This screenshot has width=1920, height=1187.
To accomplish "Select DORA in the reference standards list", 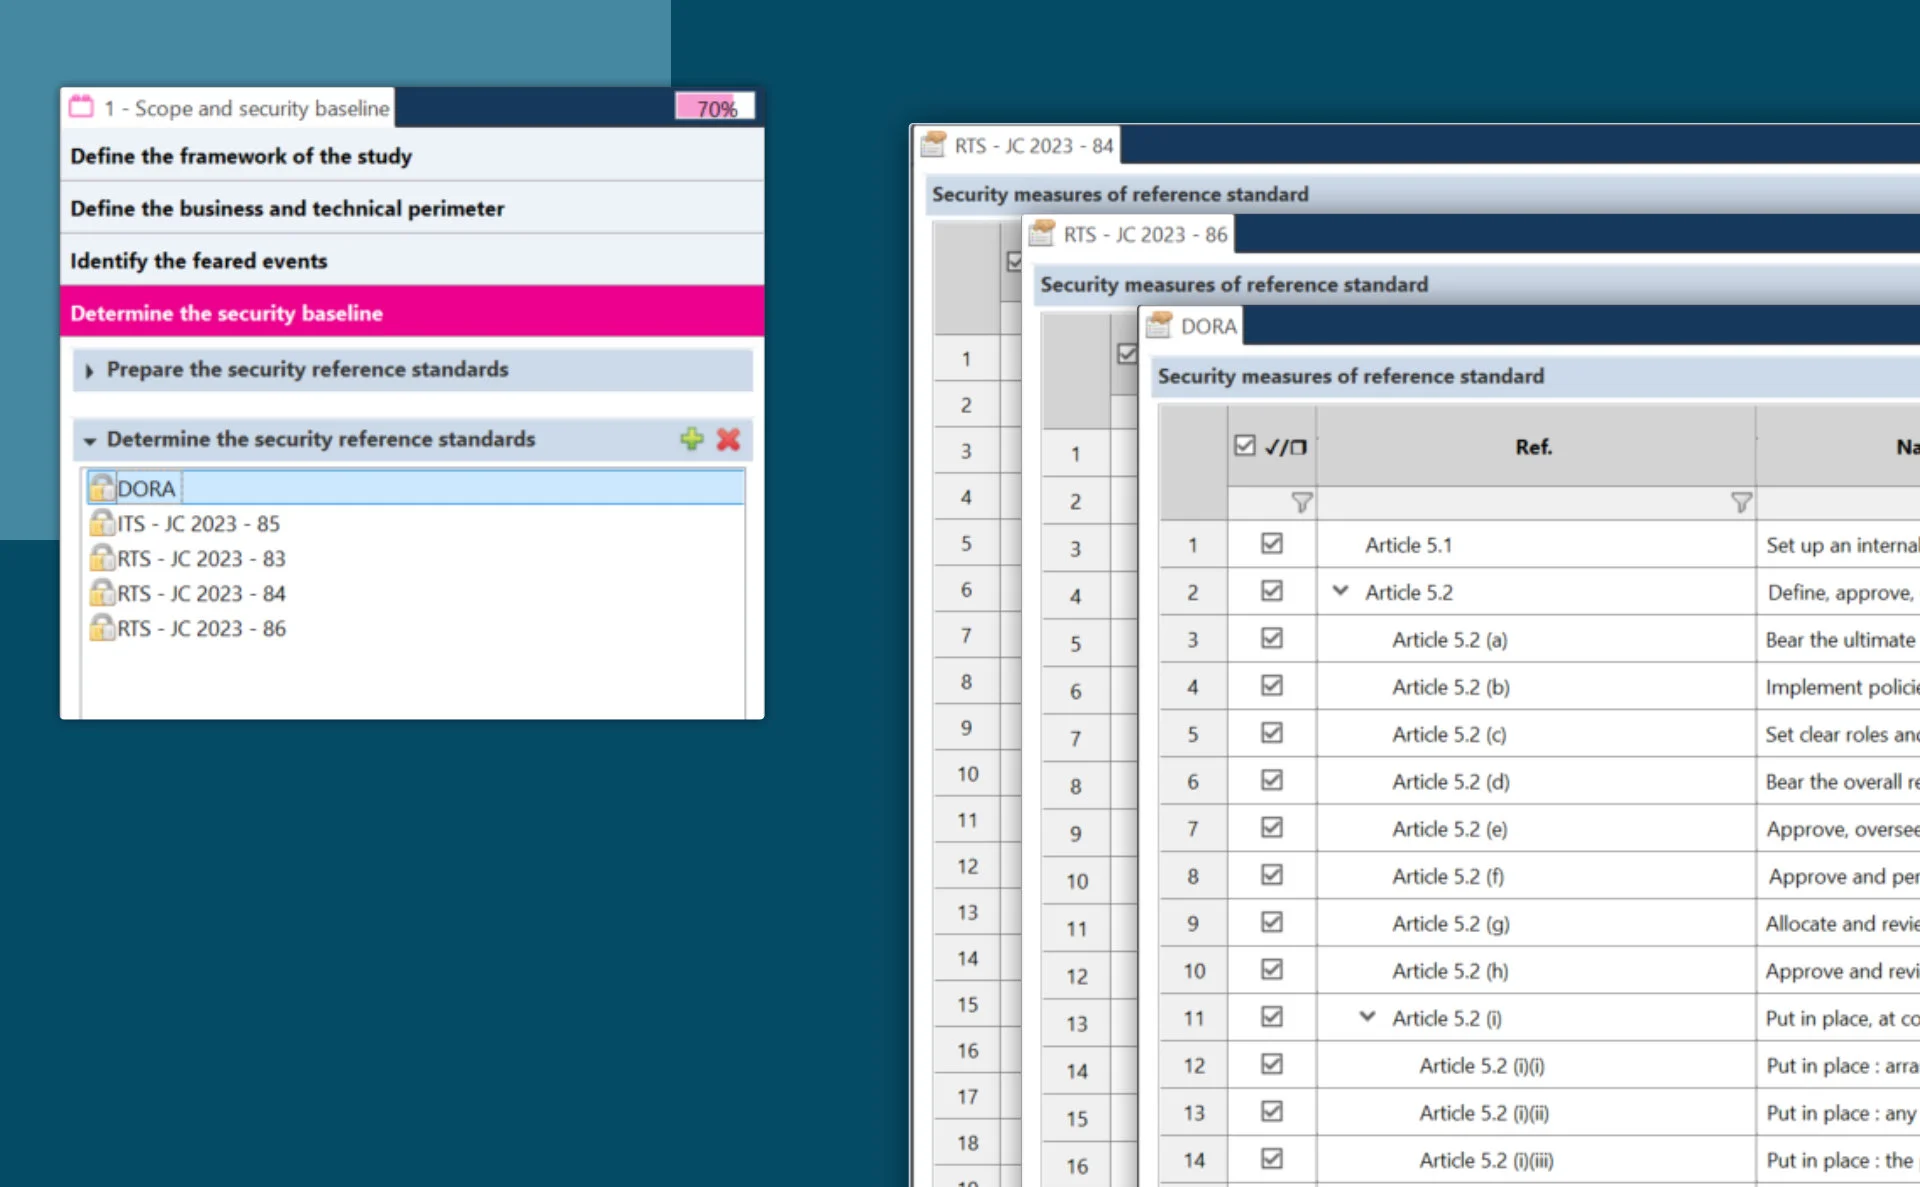I will (x=416, y=488).
